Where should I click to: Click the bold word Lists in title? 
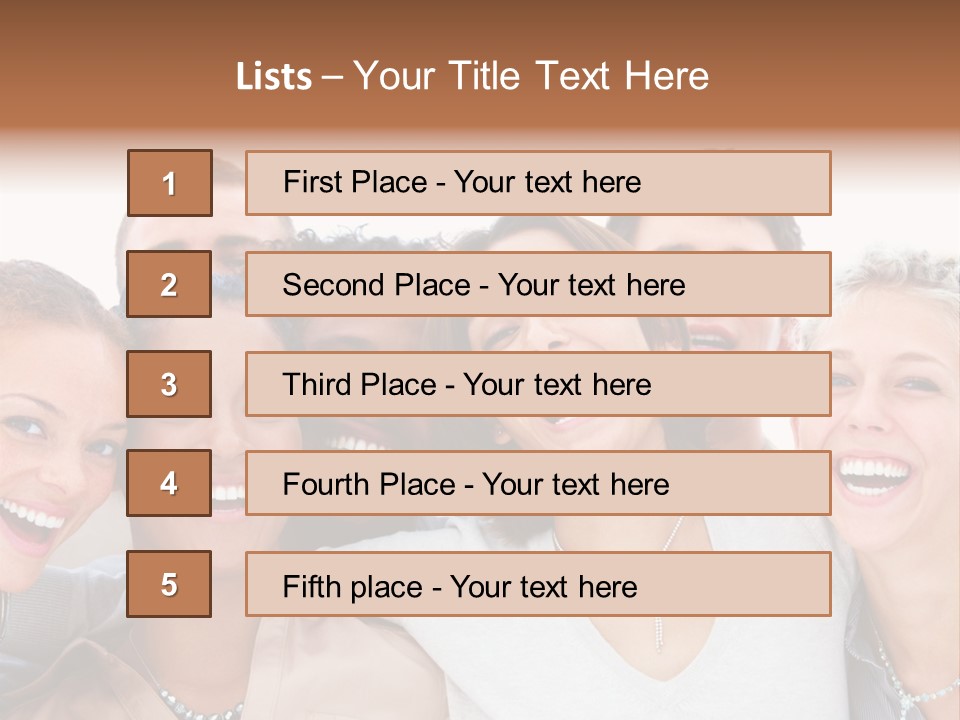(274, 77)
